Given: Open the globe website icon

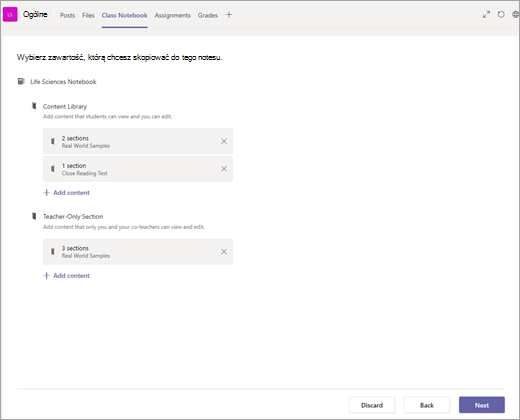Looking at the screenshot, I should (516, 15).
